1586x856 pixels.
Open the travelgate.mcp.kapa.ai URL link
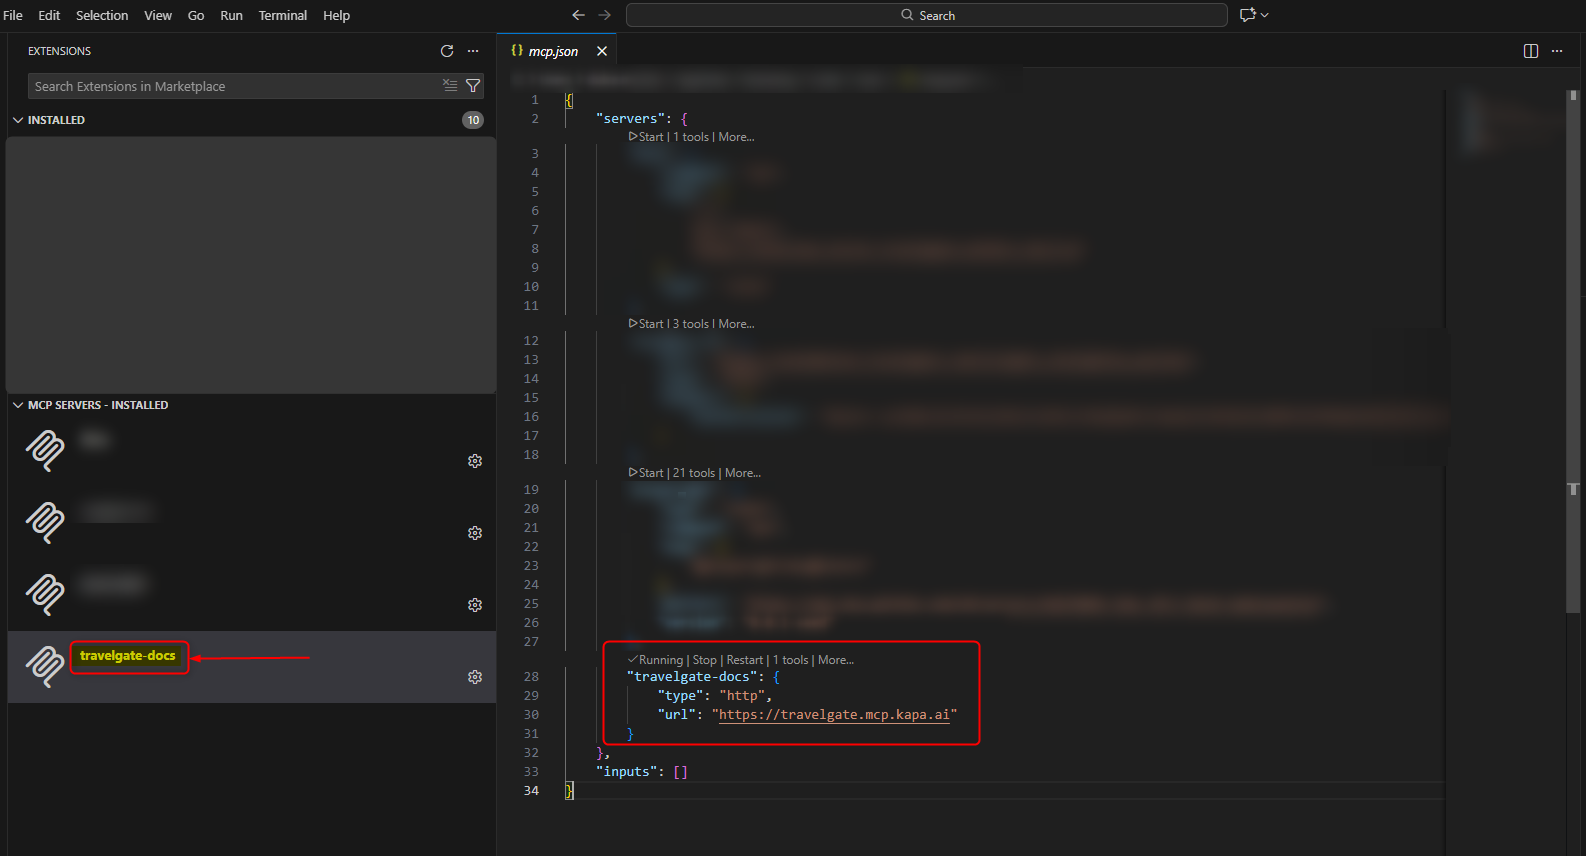coord(834,714)
